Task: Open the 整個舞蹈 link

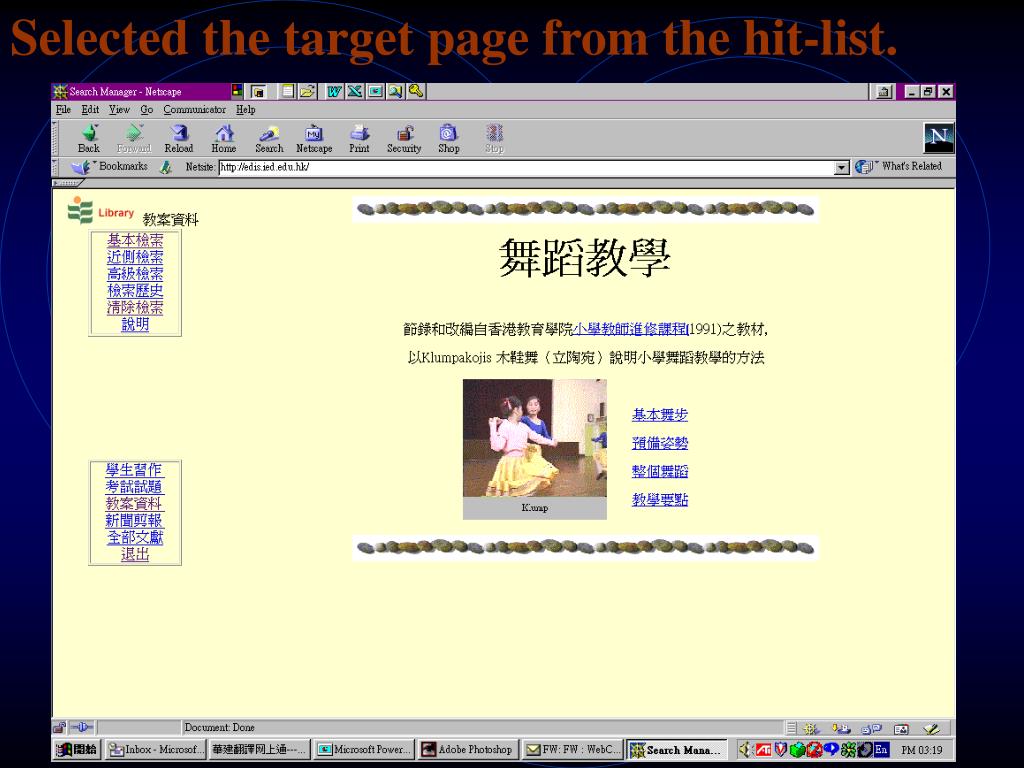Action: tap(660, 472)
